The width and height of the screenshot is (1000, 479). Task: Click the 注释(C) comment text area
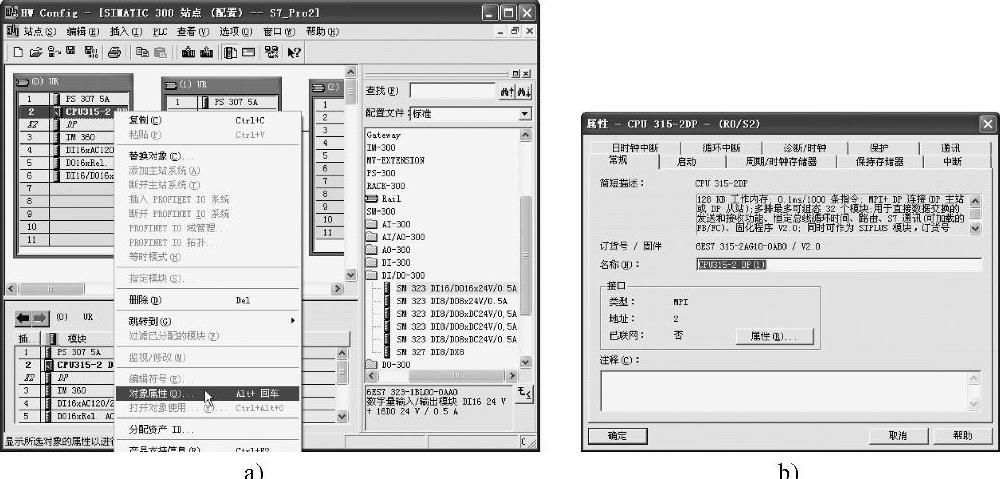click(791, 391)
